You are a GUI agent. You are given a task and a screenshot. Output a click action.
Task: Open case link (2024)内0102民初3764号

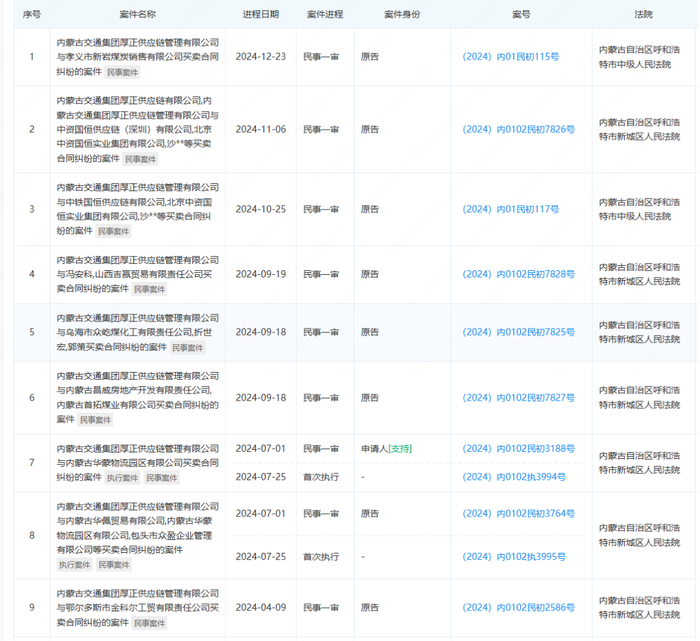click(518, 514)
